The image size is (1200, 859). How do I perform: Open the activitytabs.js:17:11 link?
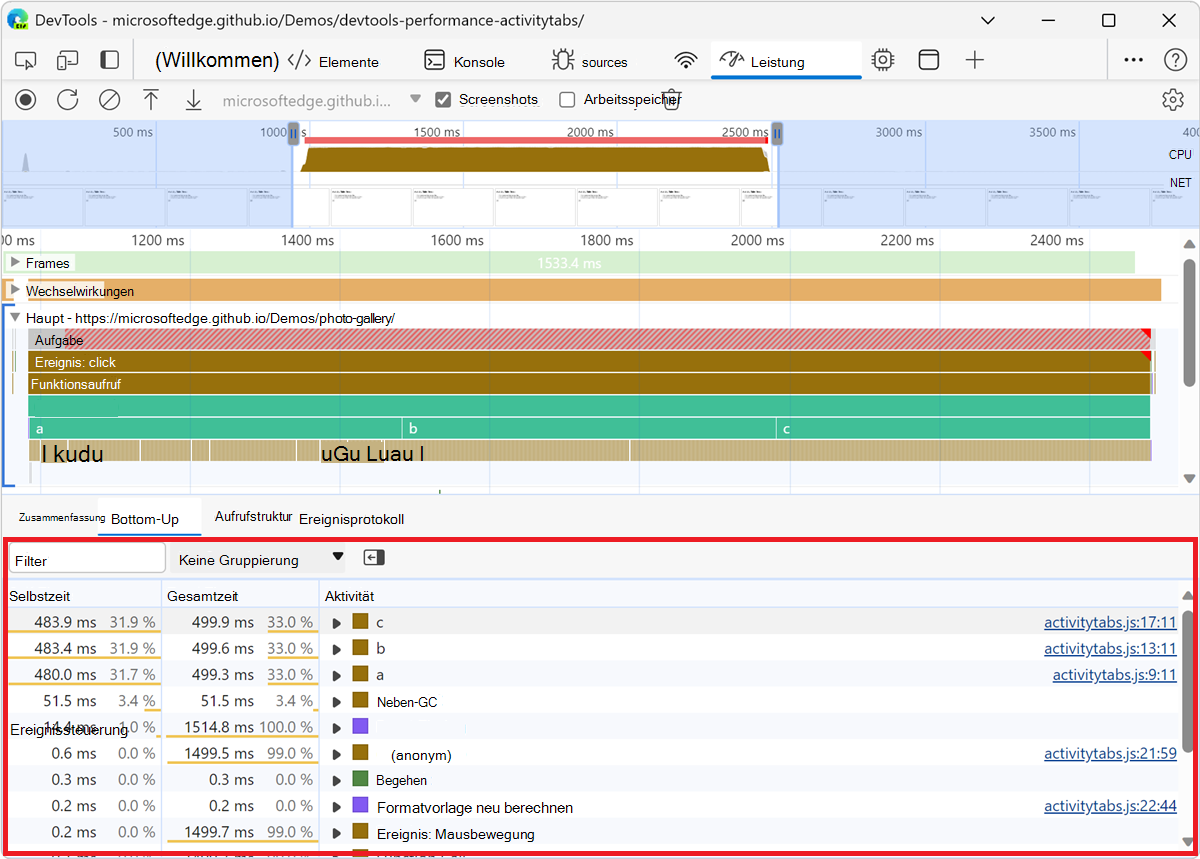(1110, 623)
